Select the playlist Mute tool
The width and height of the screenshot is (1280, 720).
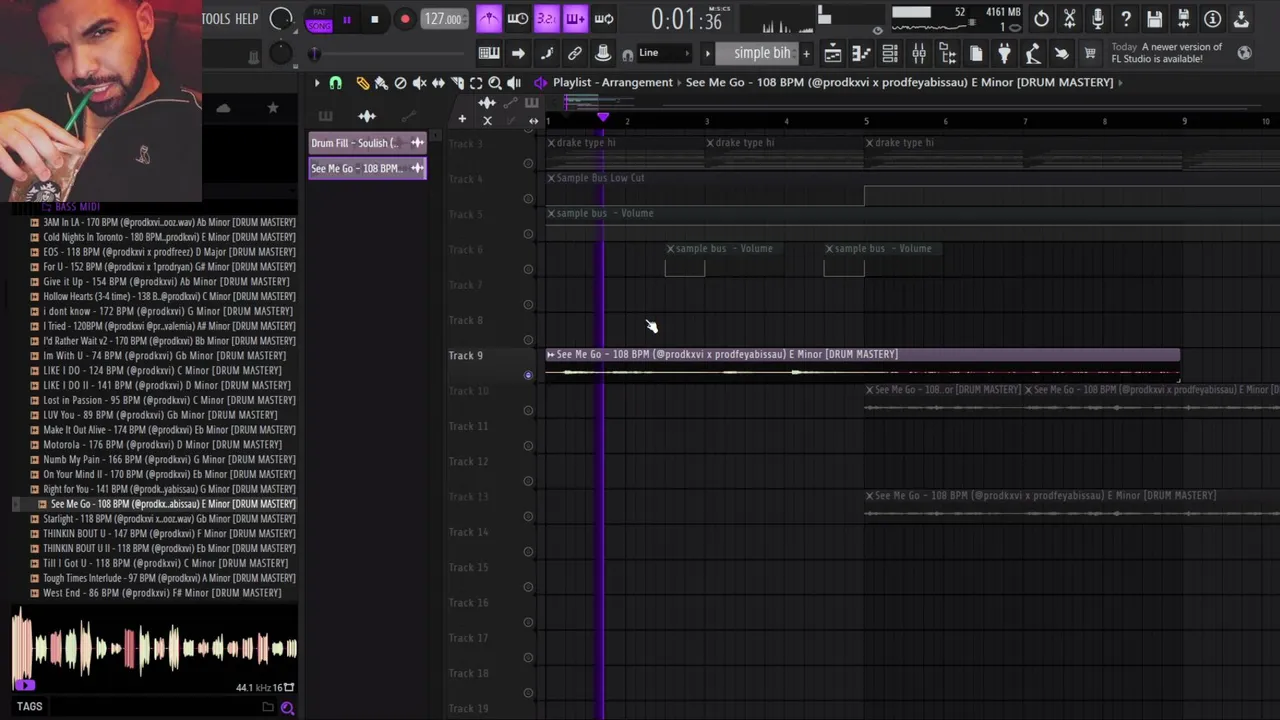coord(419,83)
